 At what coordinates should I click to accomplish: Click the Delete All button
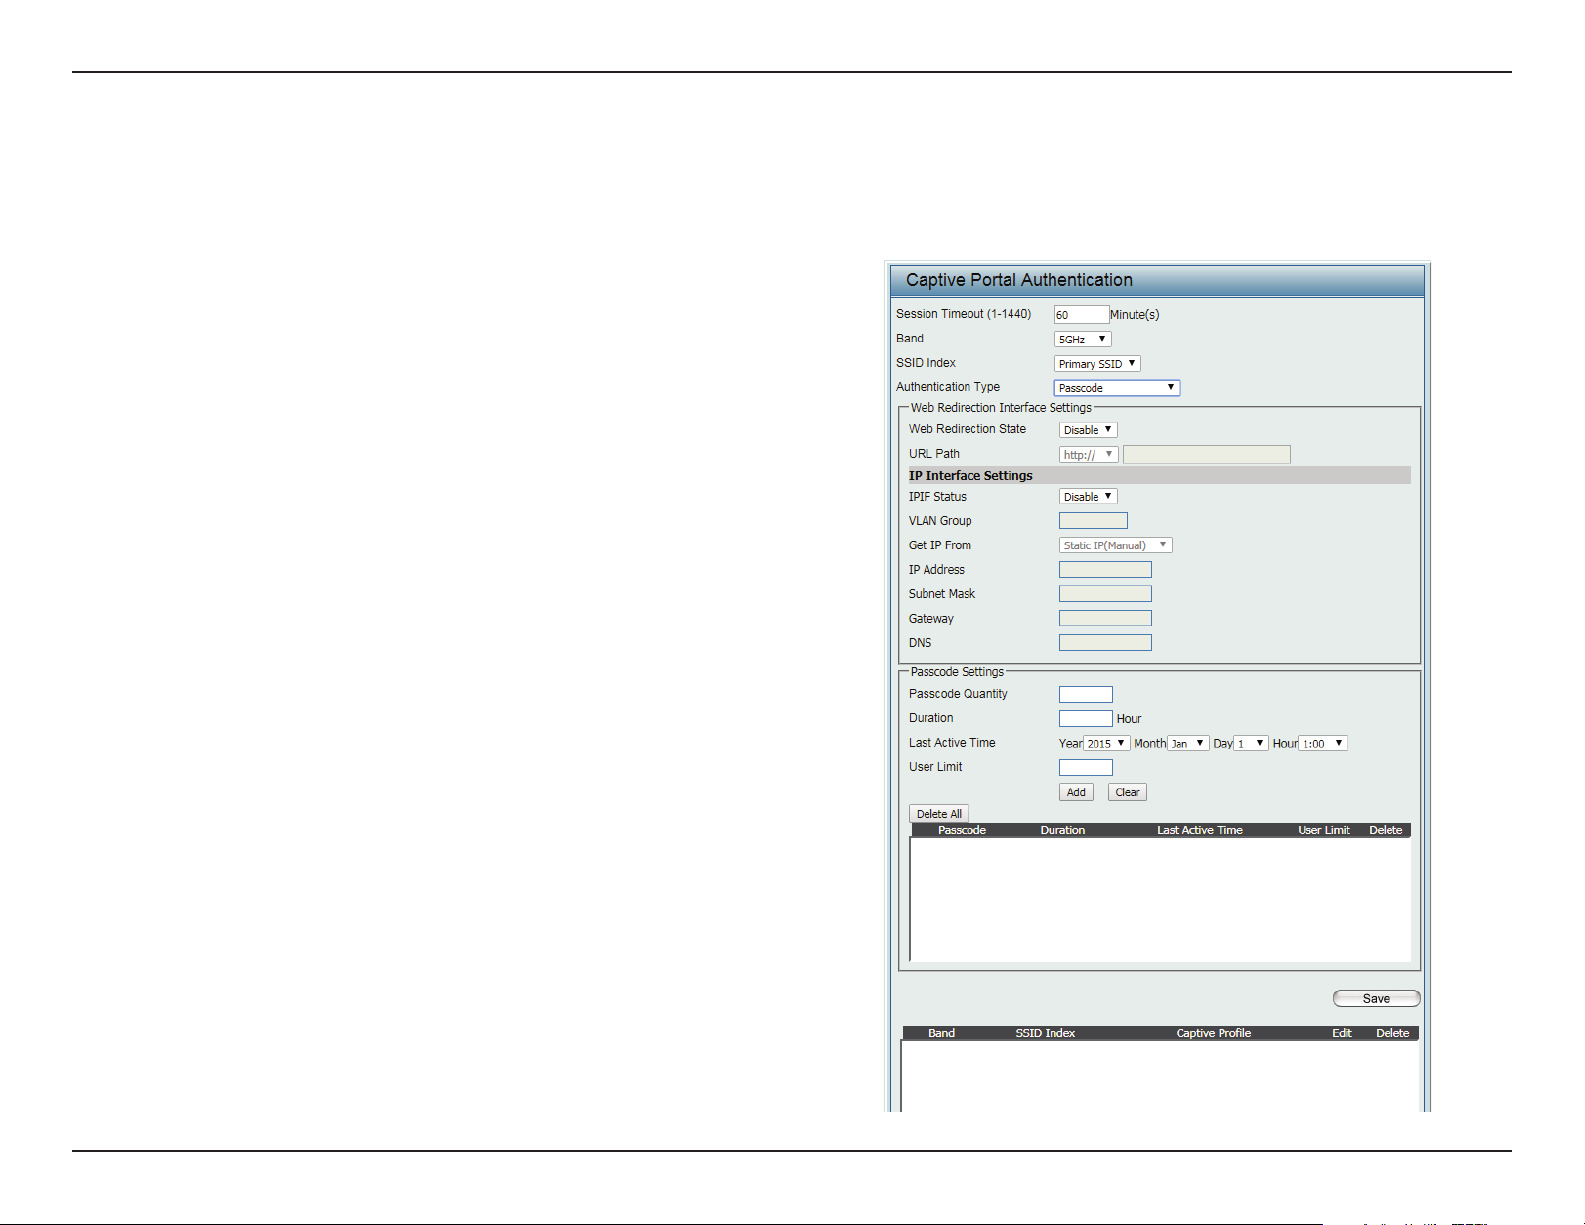(939, 814)
